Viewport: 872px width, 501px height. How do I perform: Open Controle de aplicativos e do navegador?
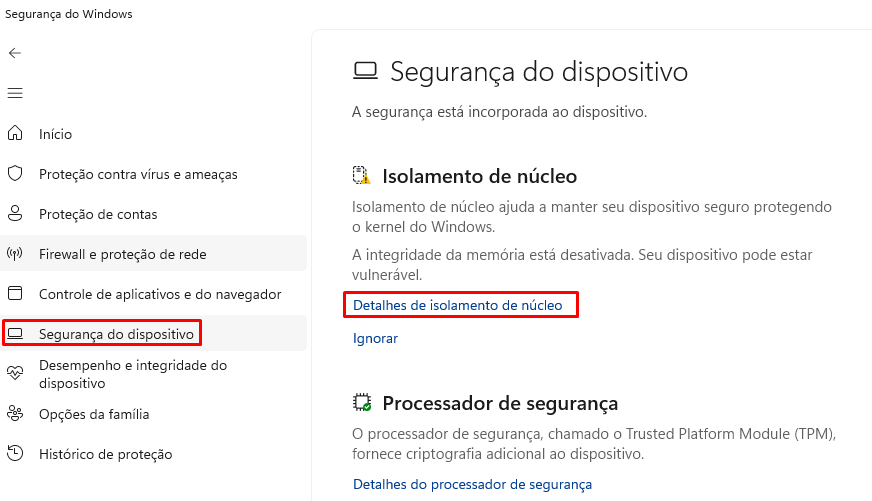(x=160, y=294)
